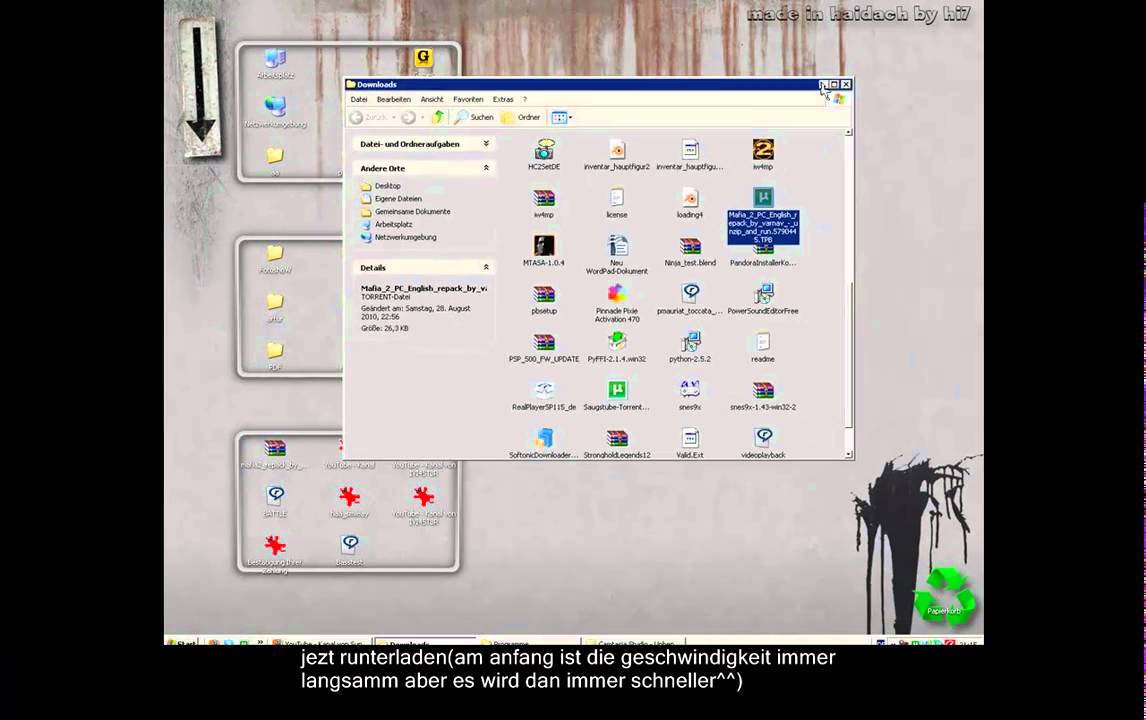Select the MTASA-1.0.4 installer
This screenshot has height=720, width=1146.
(x=544, y=251)
